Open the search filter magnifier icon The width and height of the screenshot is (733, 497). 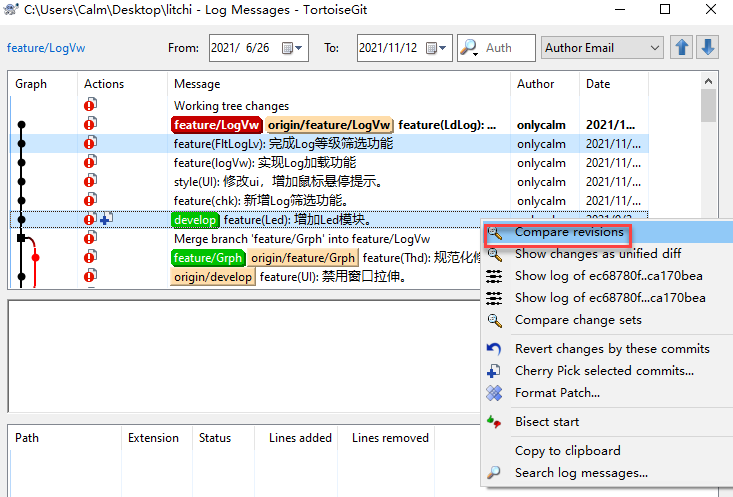pyautogui.click(x=469, y=48)
